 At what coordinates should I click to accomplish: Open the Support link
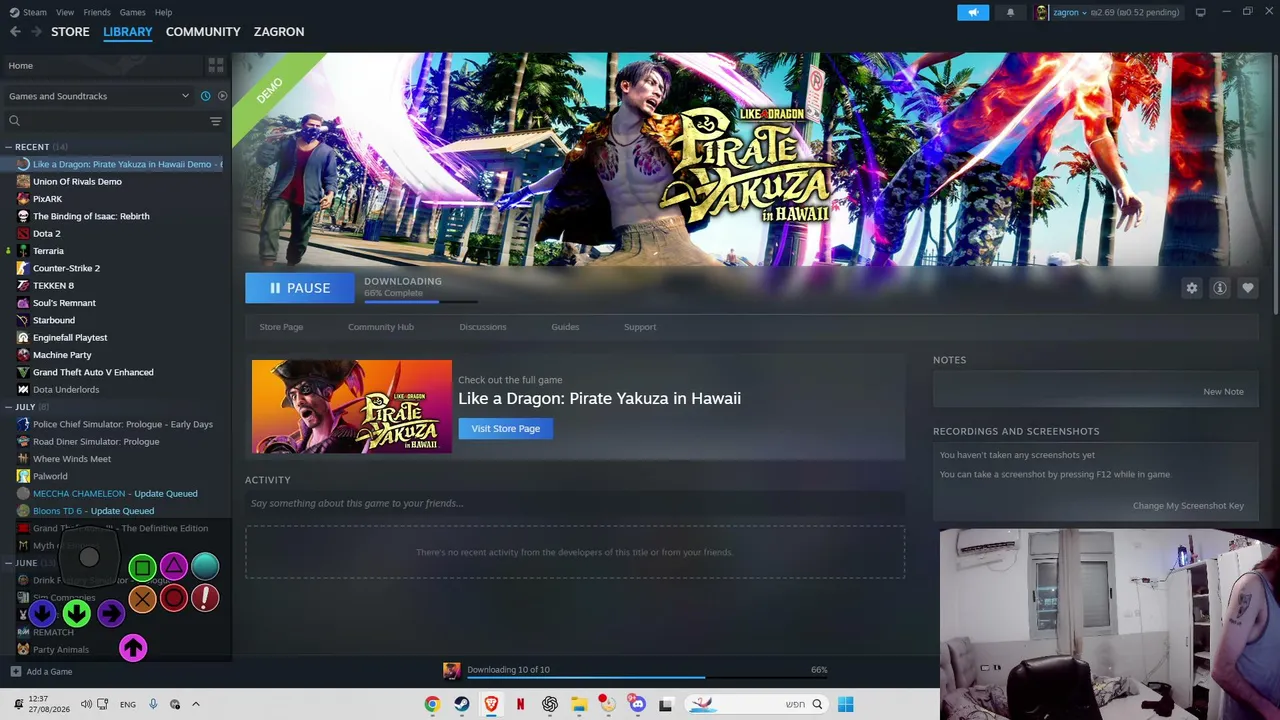click(640, 327)
